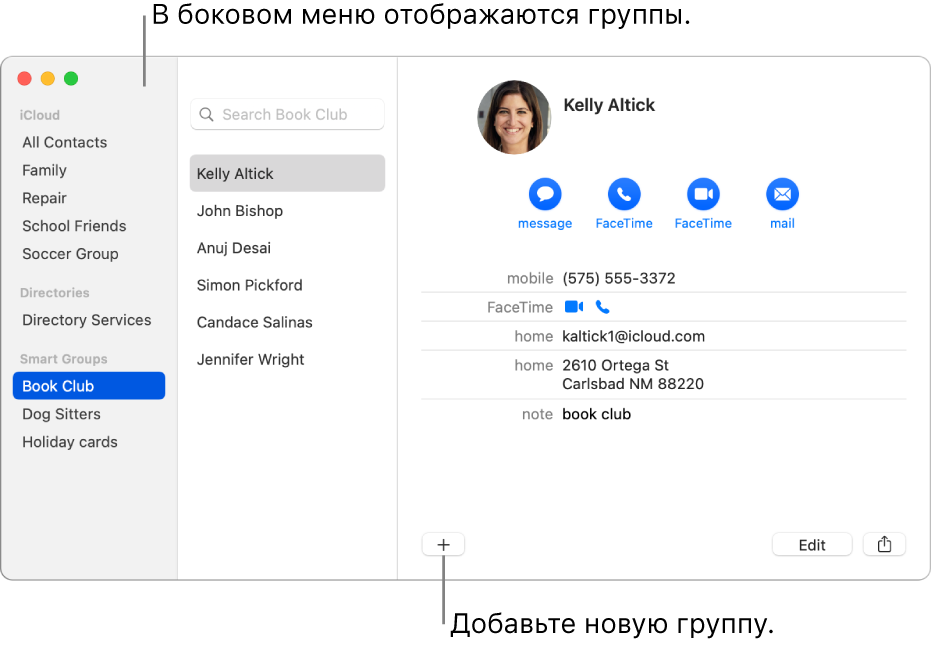The image size is (931, 646).
Task: Click the Smart Groups section header
Action: tap(64, 359)
